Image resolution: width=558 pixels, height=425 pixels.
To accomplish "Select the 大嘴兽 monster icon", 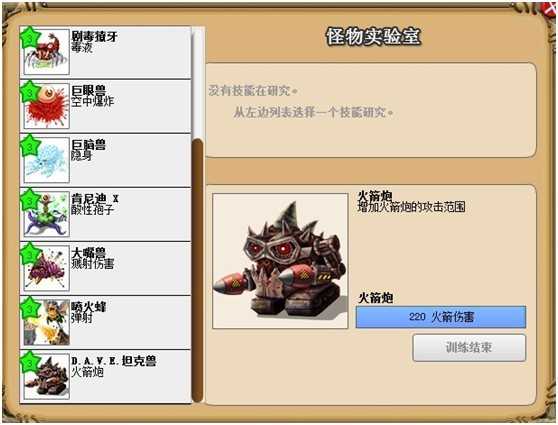I will [46, 268].
